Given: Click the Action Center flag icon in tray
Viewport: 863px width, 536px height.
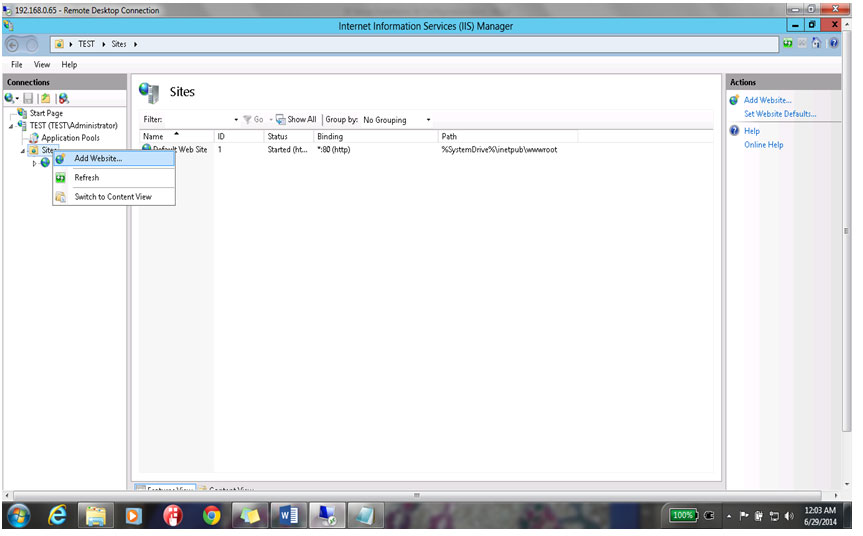Looking at the screenshot, I should pyautogui.click(x=744, y=516).
